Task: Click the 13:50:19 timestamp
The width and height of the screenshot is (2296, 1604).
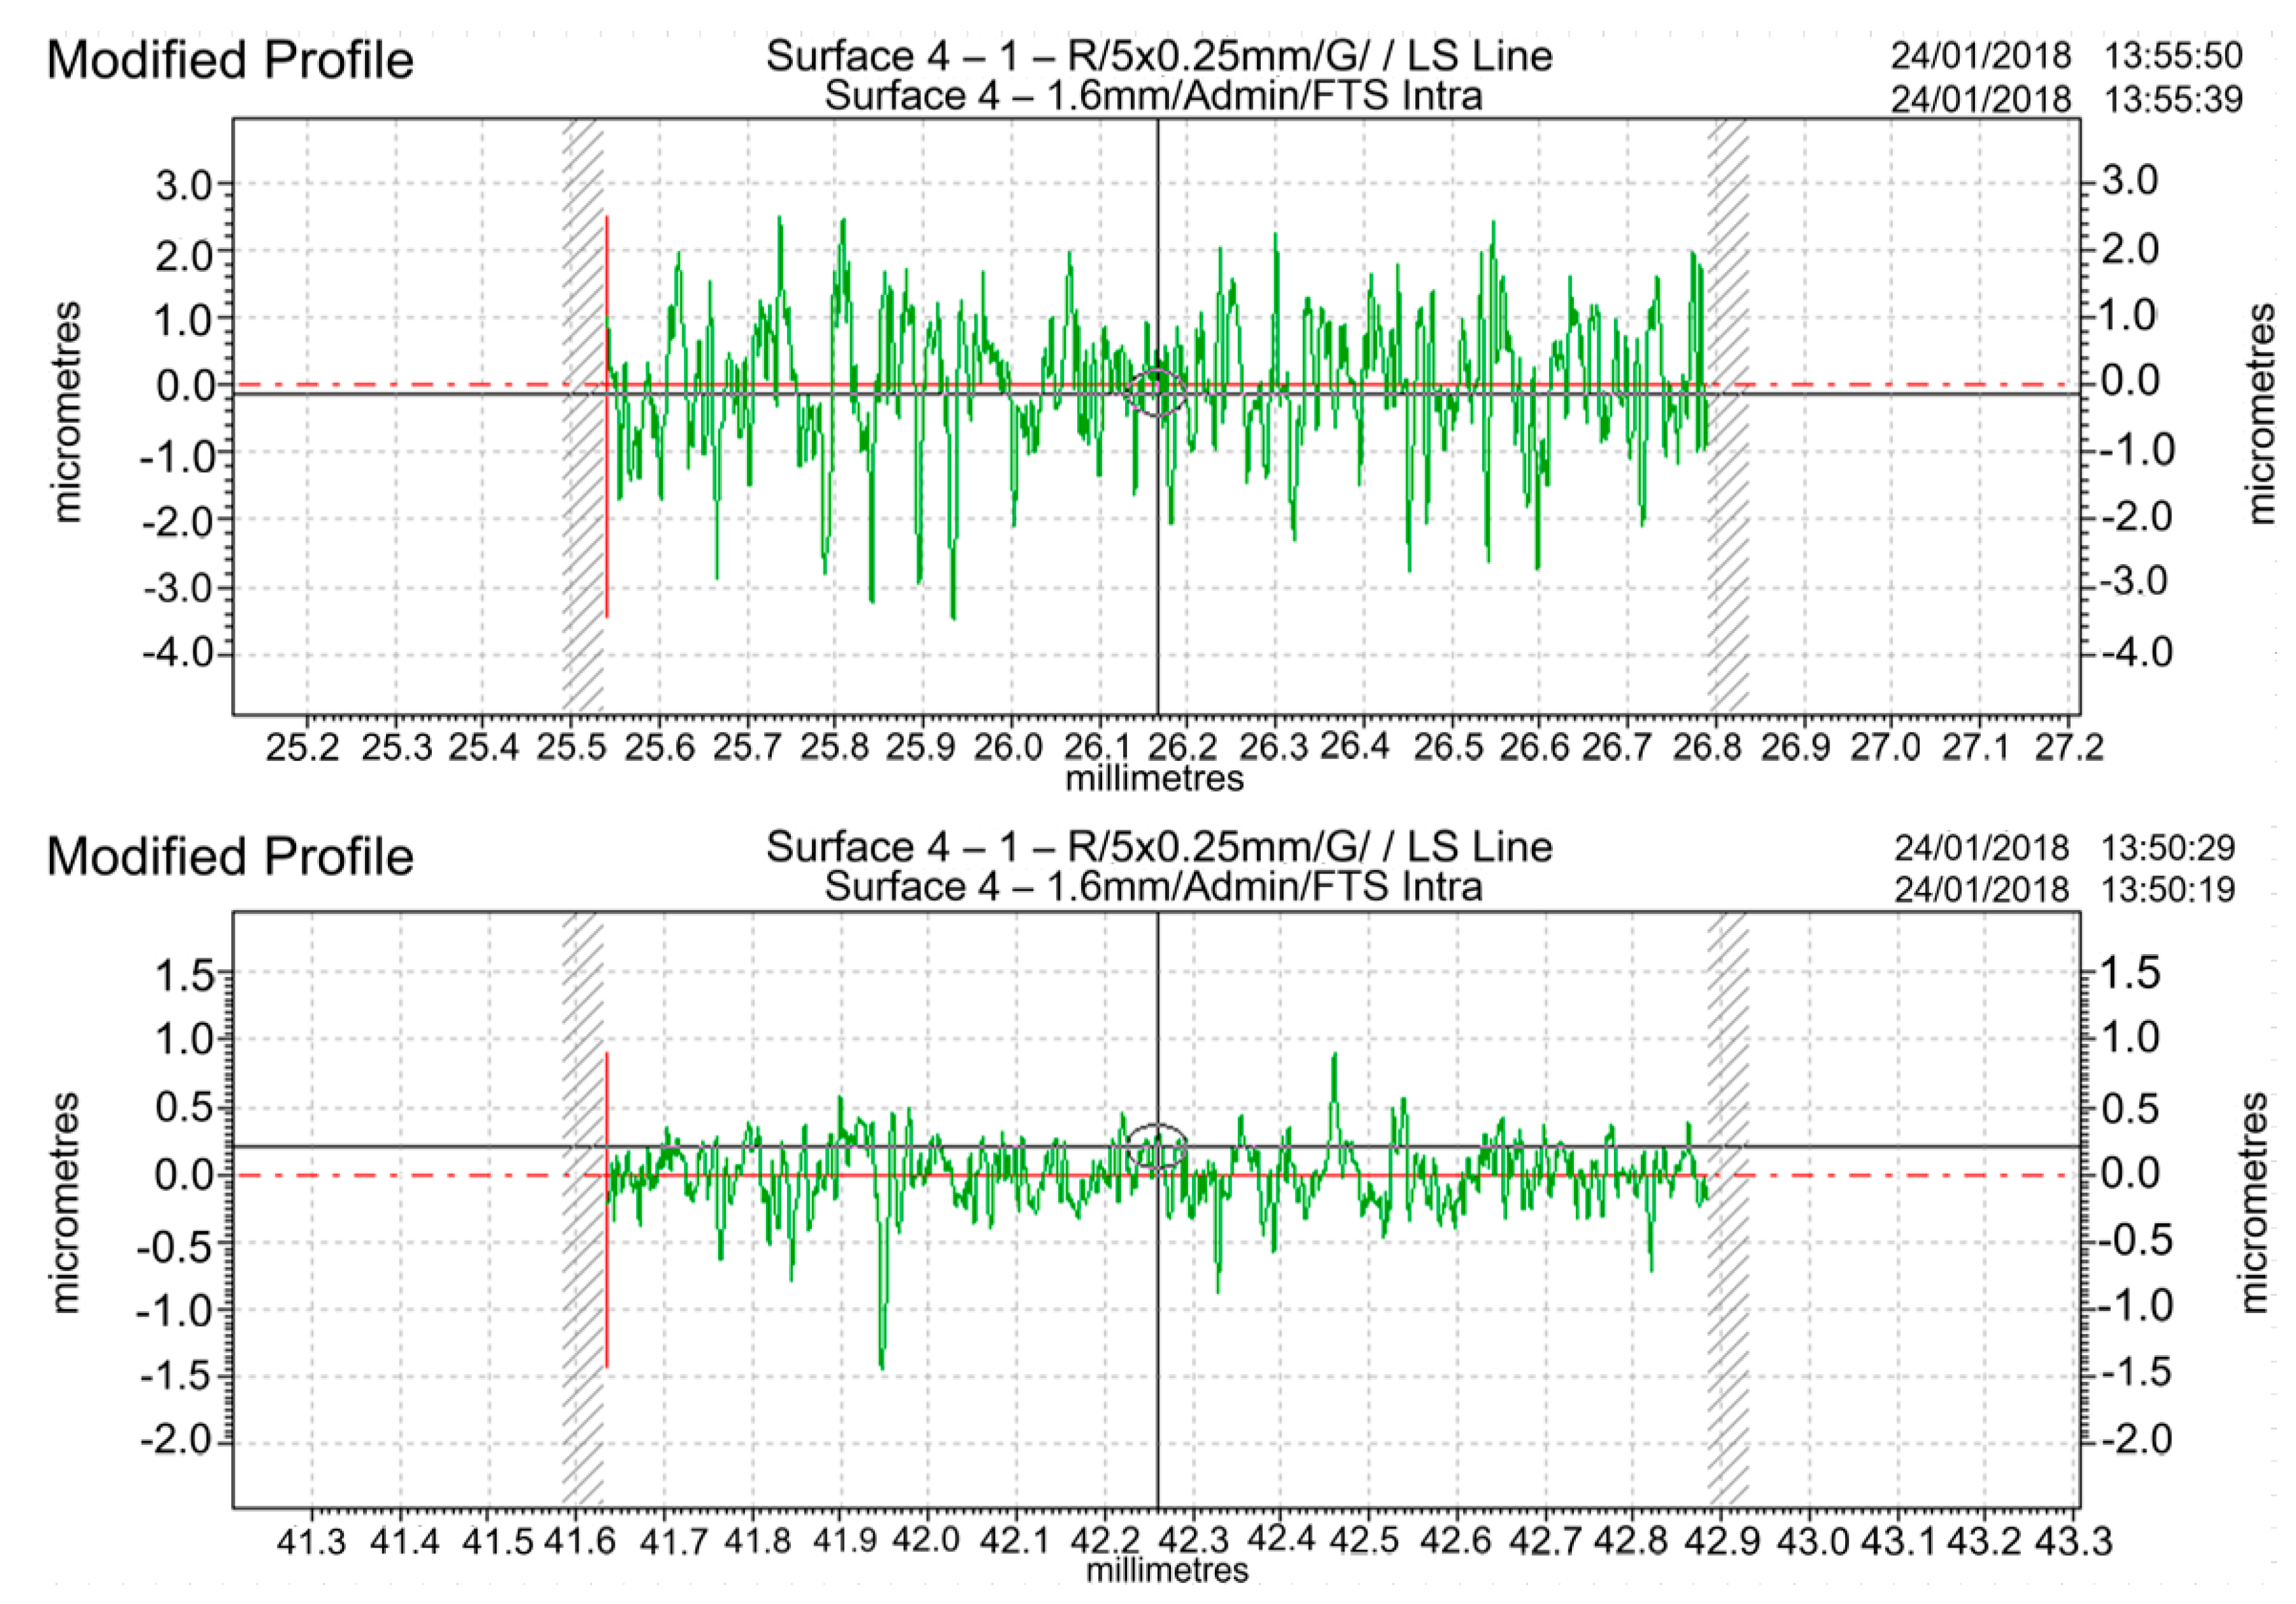Action: pos(2168,889)
